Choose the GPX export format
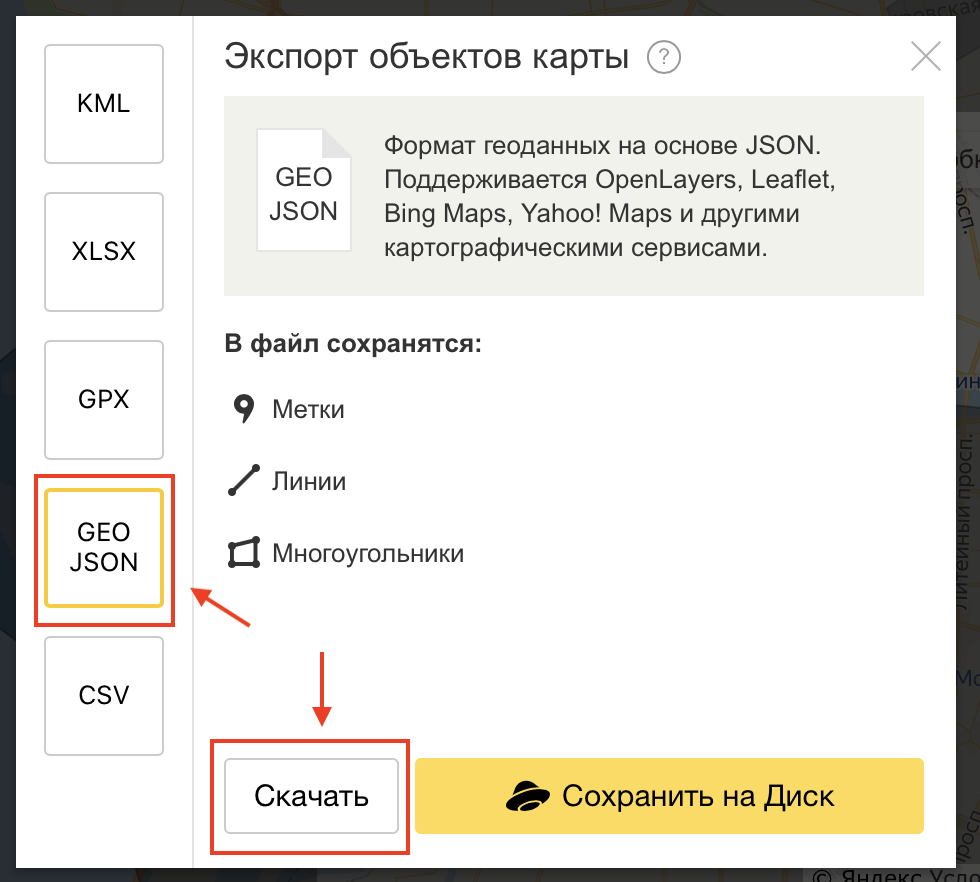Screen dimensions: 980x882 [x=104, y=400]
